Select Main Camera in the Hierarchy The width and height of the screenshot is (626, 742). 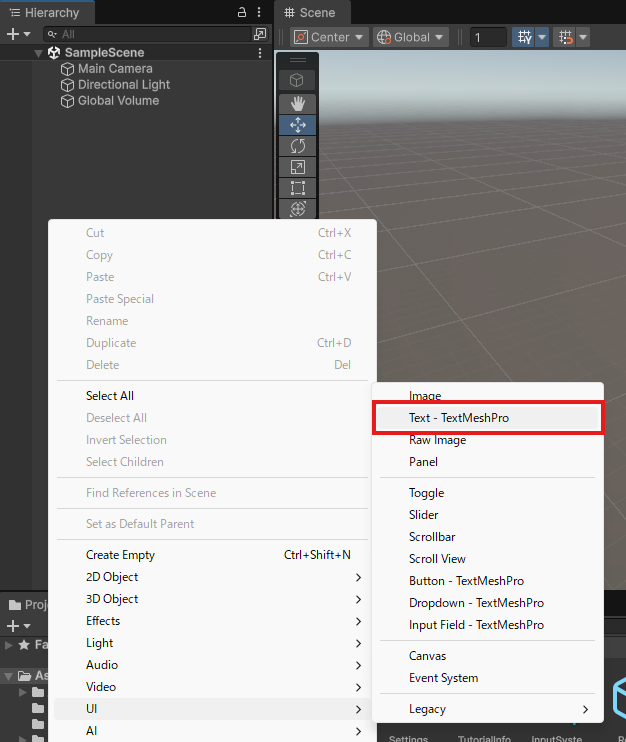pos(115,69)
